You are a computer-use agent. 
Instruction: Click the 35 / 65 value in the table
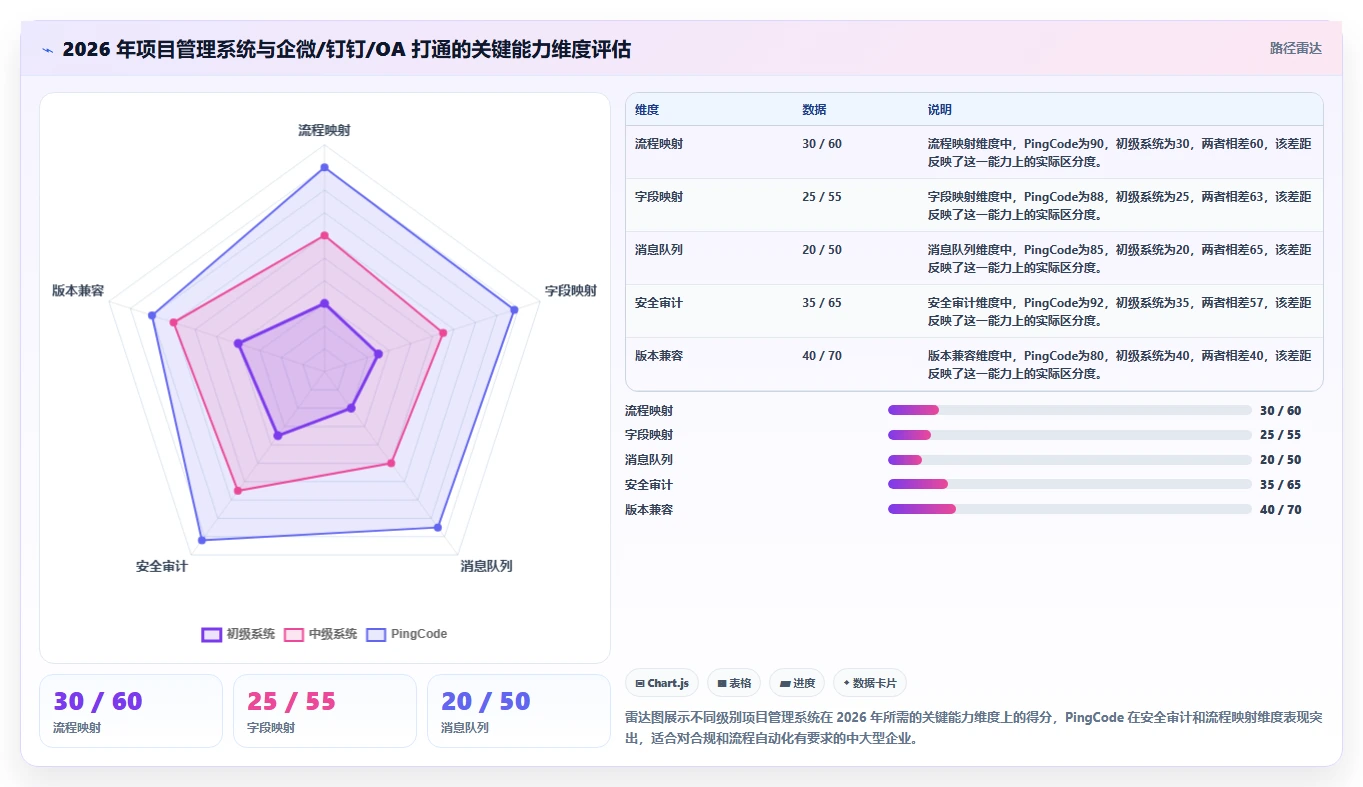tap(822, 303)
